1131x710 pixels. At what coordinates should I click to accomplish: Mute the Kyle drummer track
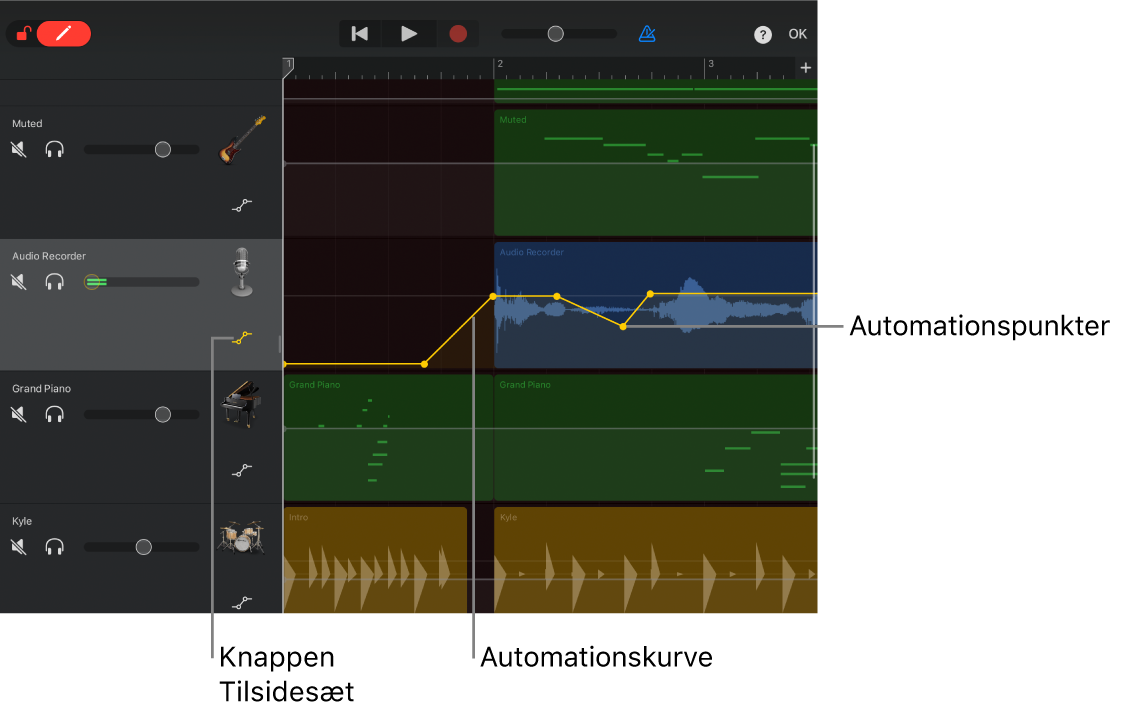pos(19,547)
